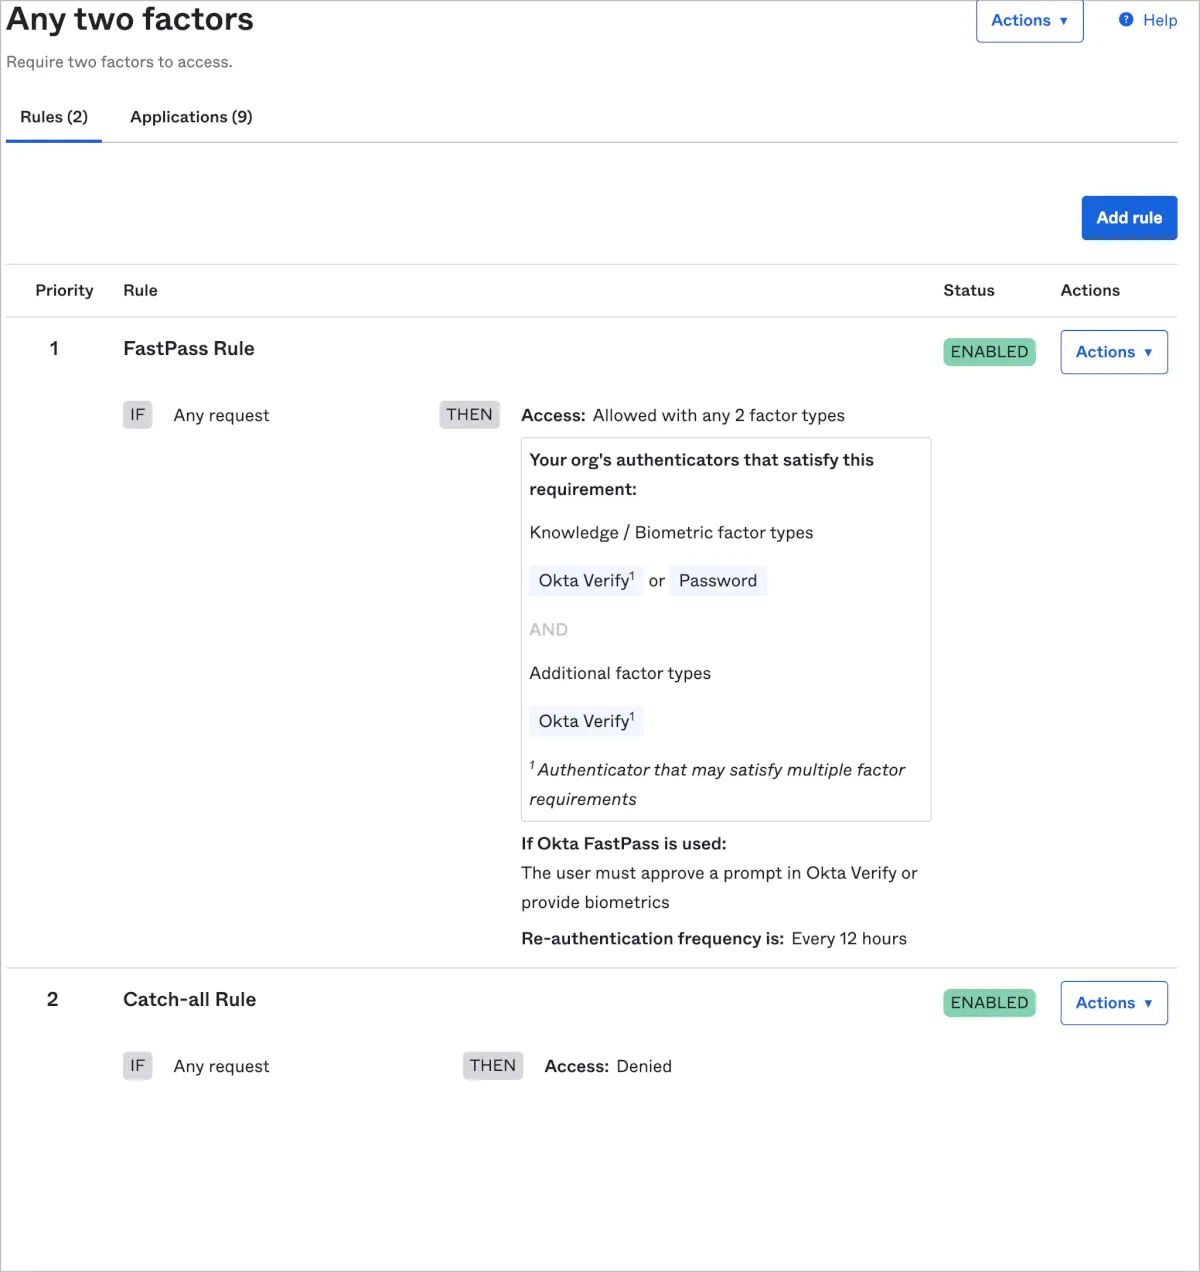Click the THEN label of Catch-all Rule
Screen dimensions: 1200x1272
pos(492,1066)
